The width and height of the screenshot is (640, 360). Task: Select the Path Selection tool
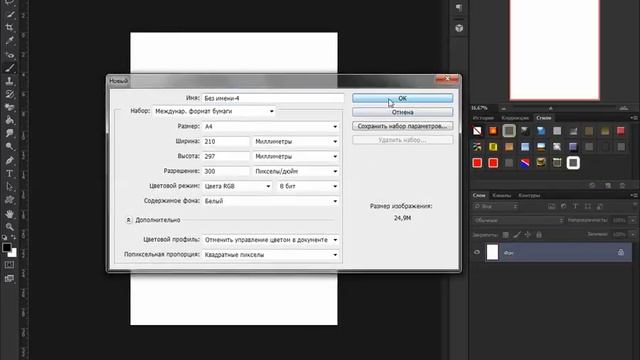click(x=10, y=187)
